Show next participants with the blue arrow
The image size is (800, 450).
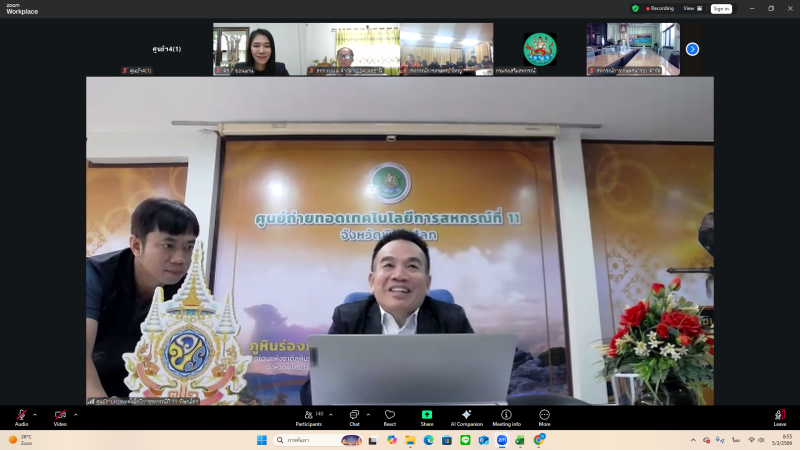pyautogui.click(x=692, y=49)
